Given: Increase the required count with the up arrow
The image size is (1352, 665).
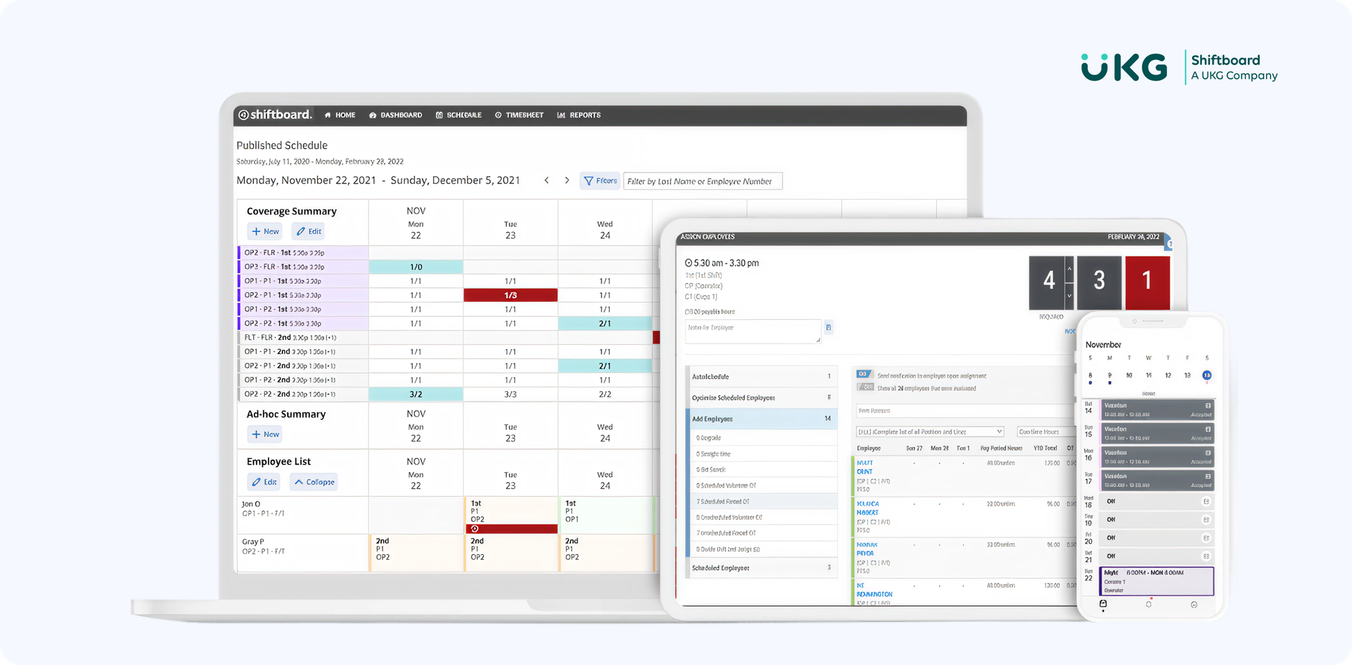Looking at the screenshot, I should (1068, 268).
